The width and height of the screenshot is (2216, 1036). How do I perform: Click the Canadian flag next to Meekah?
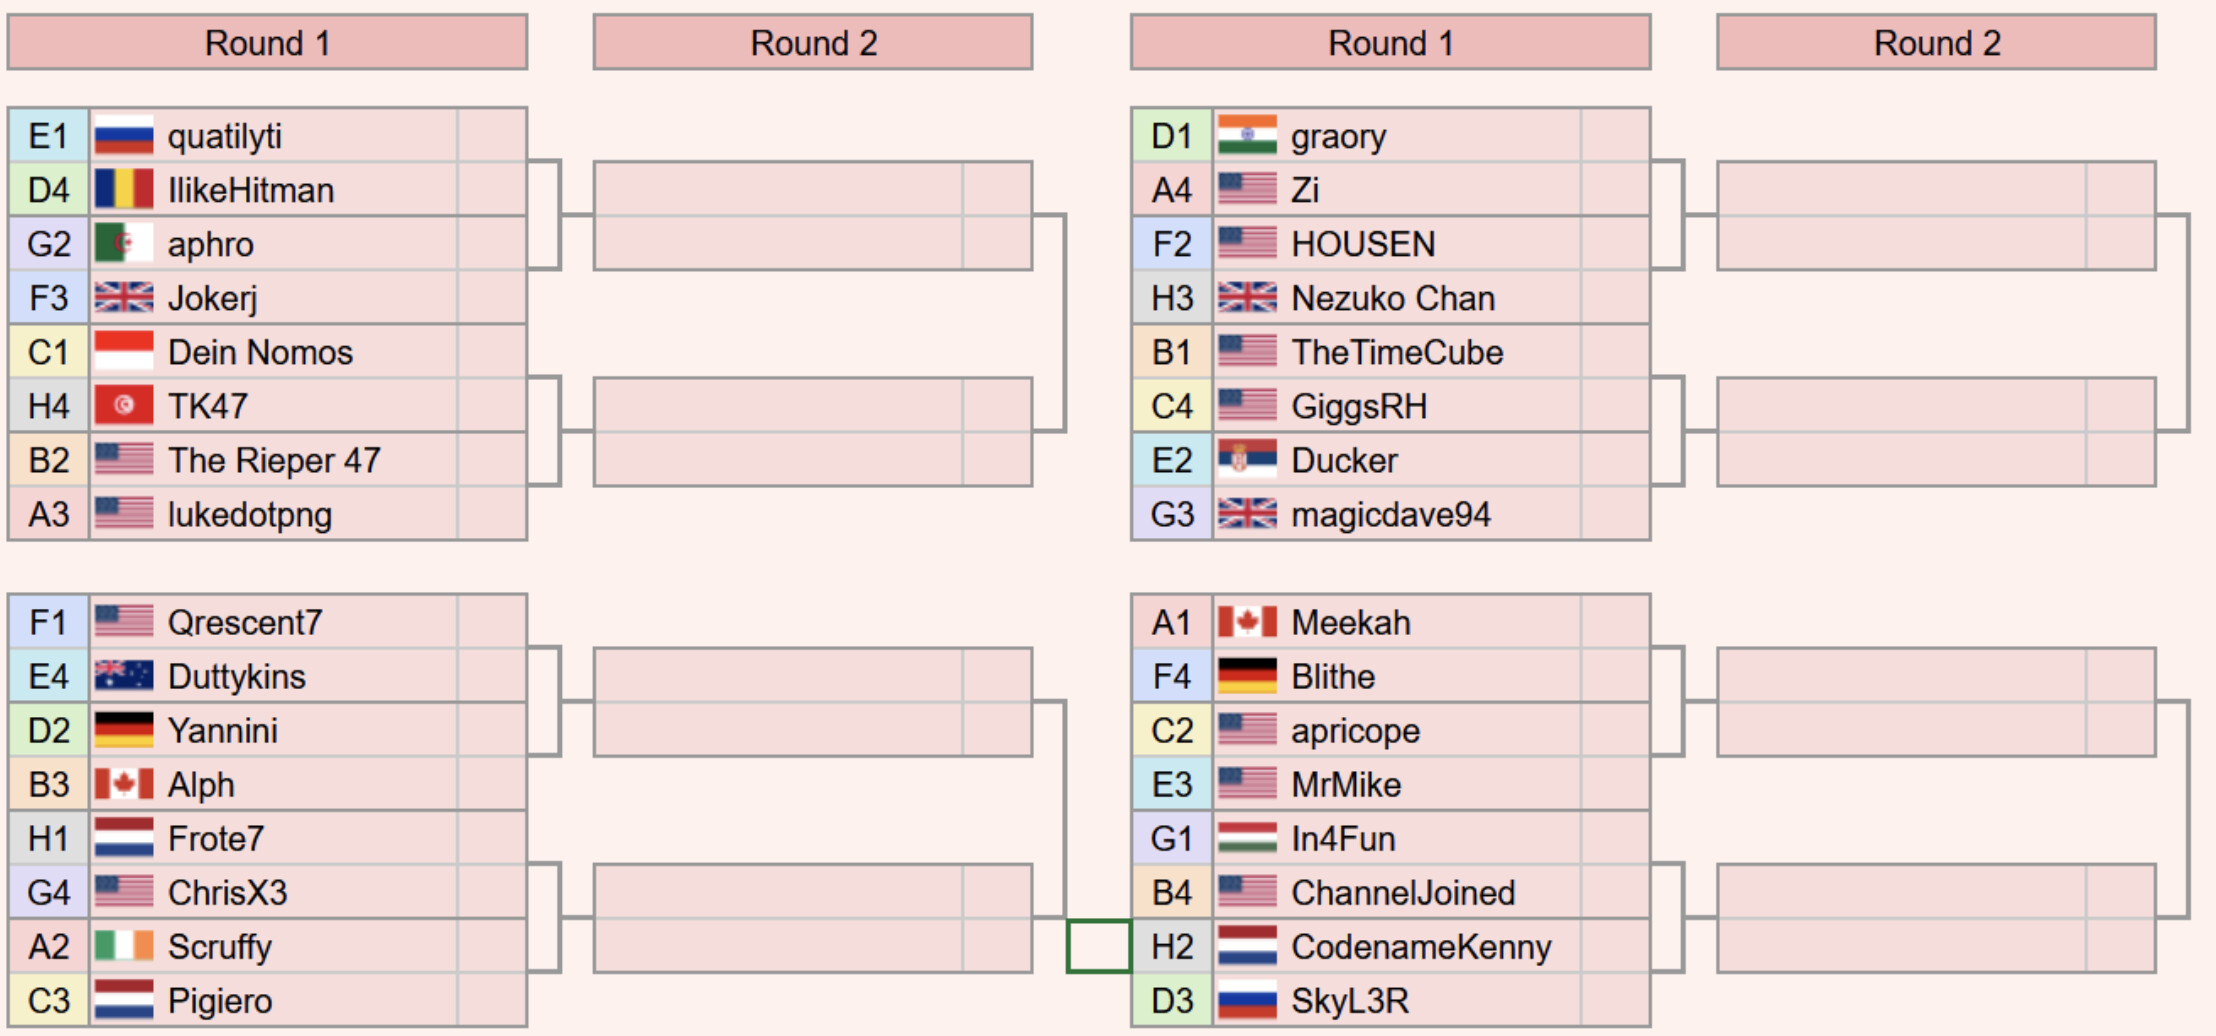pos(1247,623)
